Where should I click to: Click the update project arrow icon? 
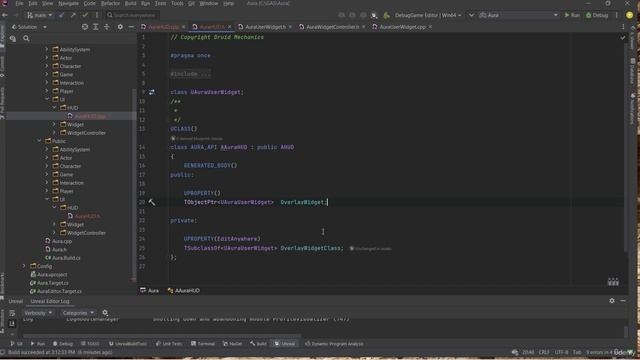click(x=62, y=15)
